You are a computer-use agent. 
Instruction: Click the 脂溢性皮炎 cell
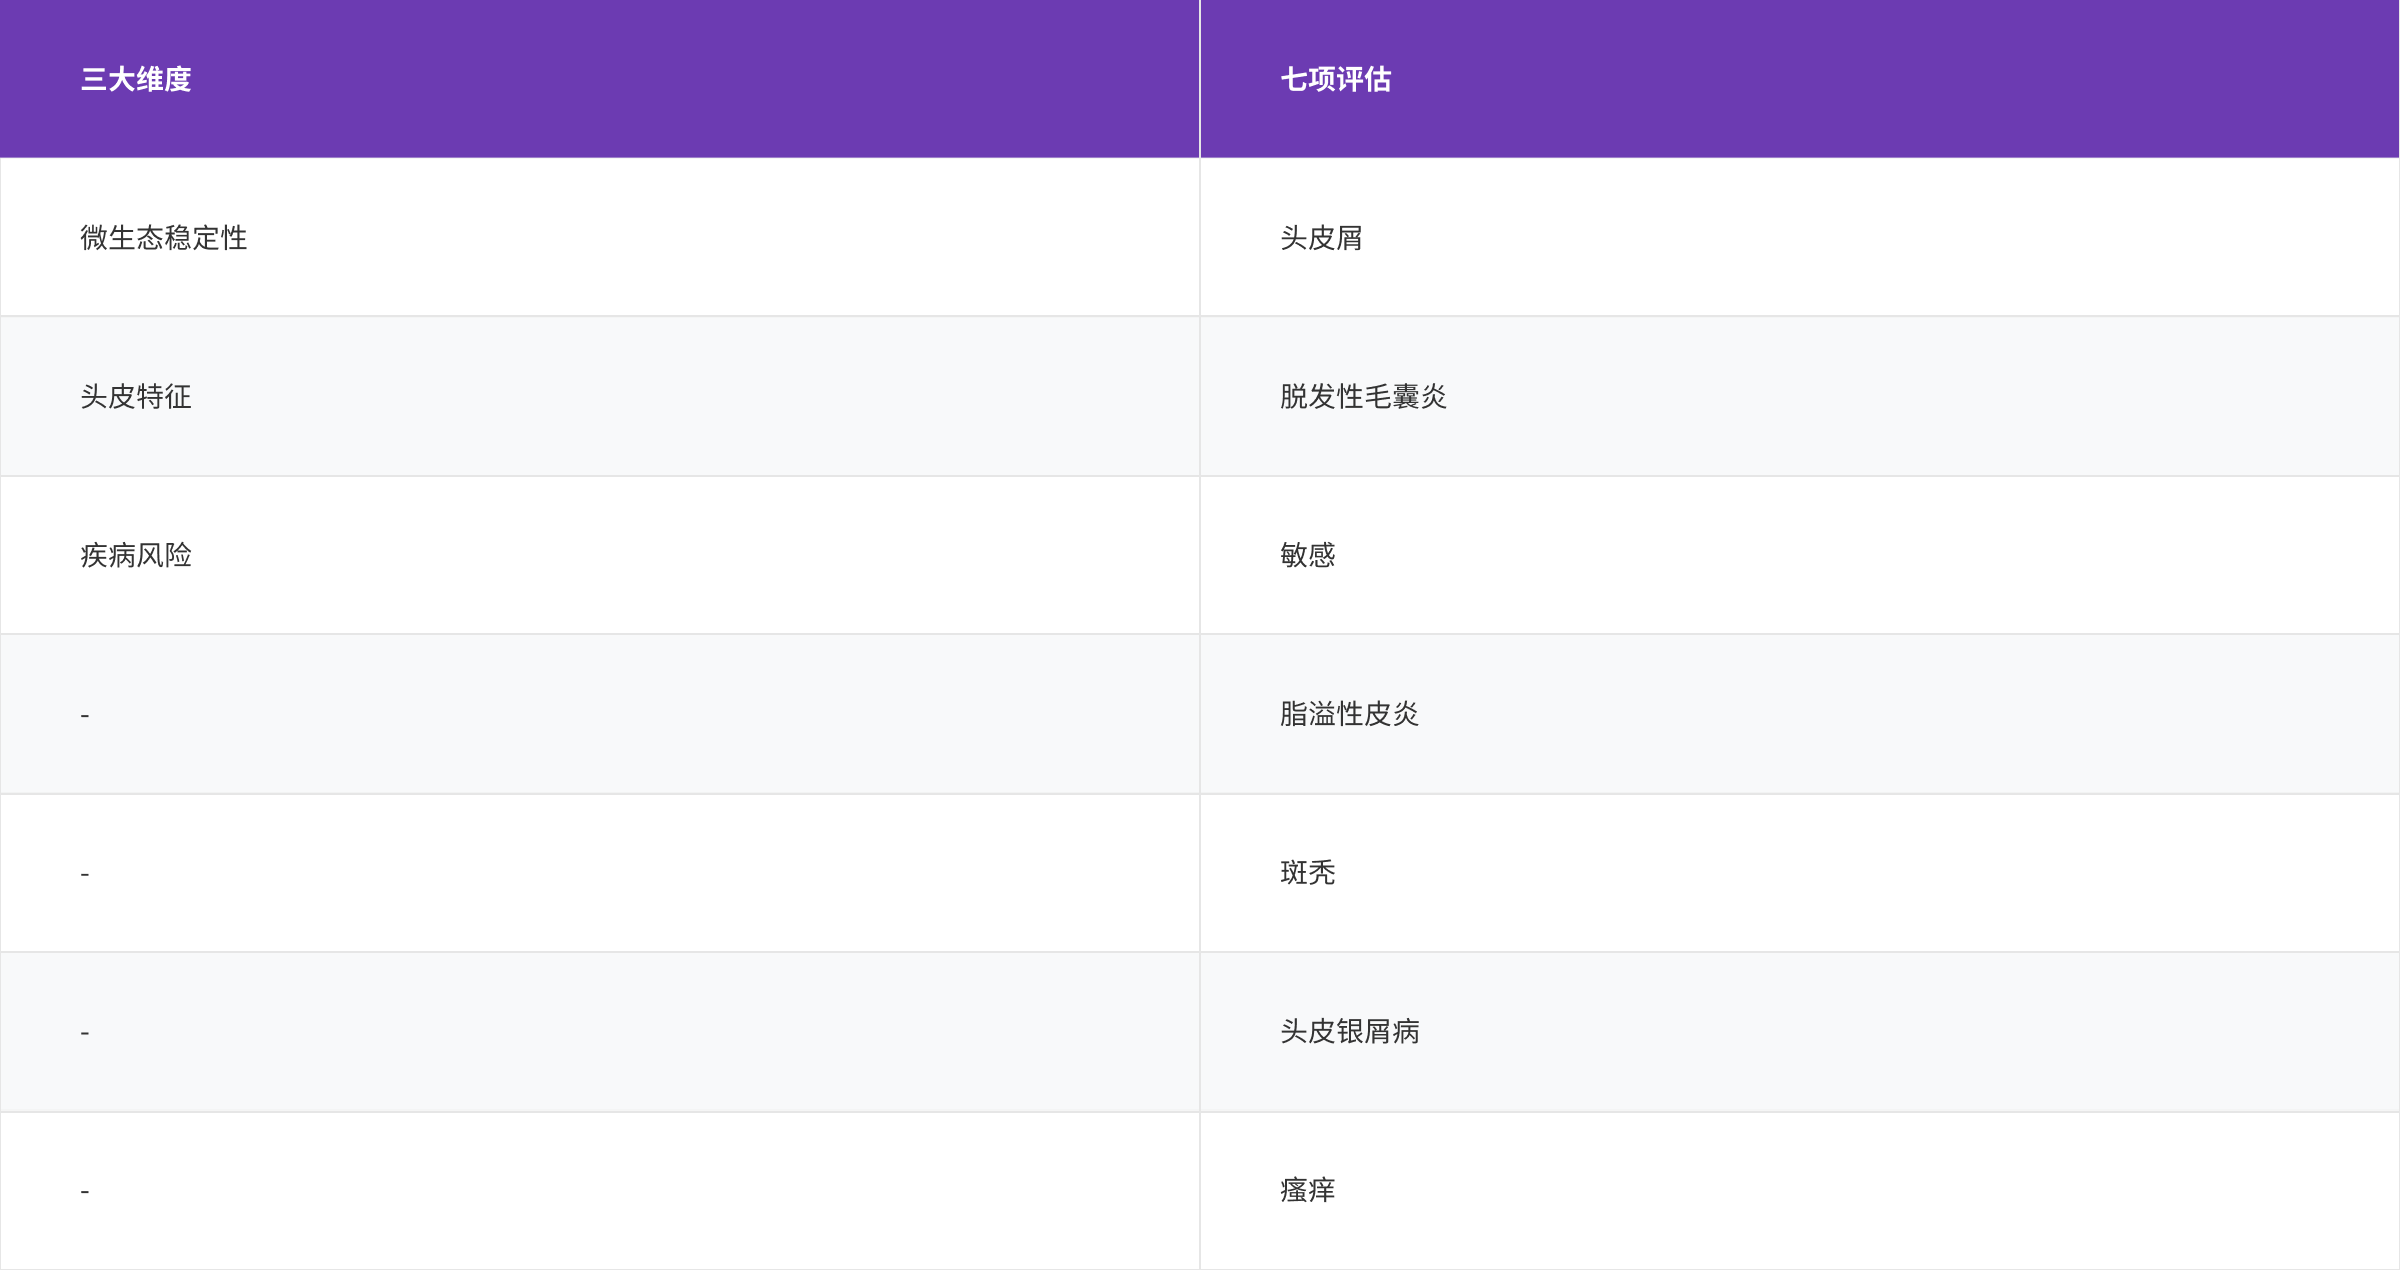(x=1349, y=714)
